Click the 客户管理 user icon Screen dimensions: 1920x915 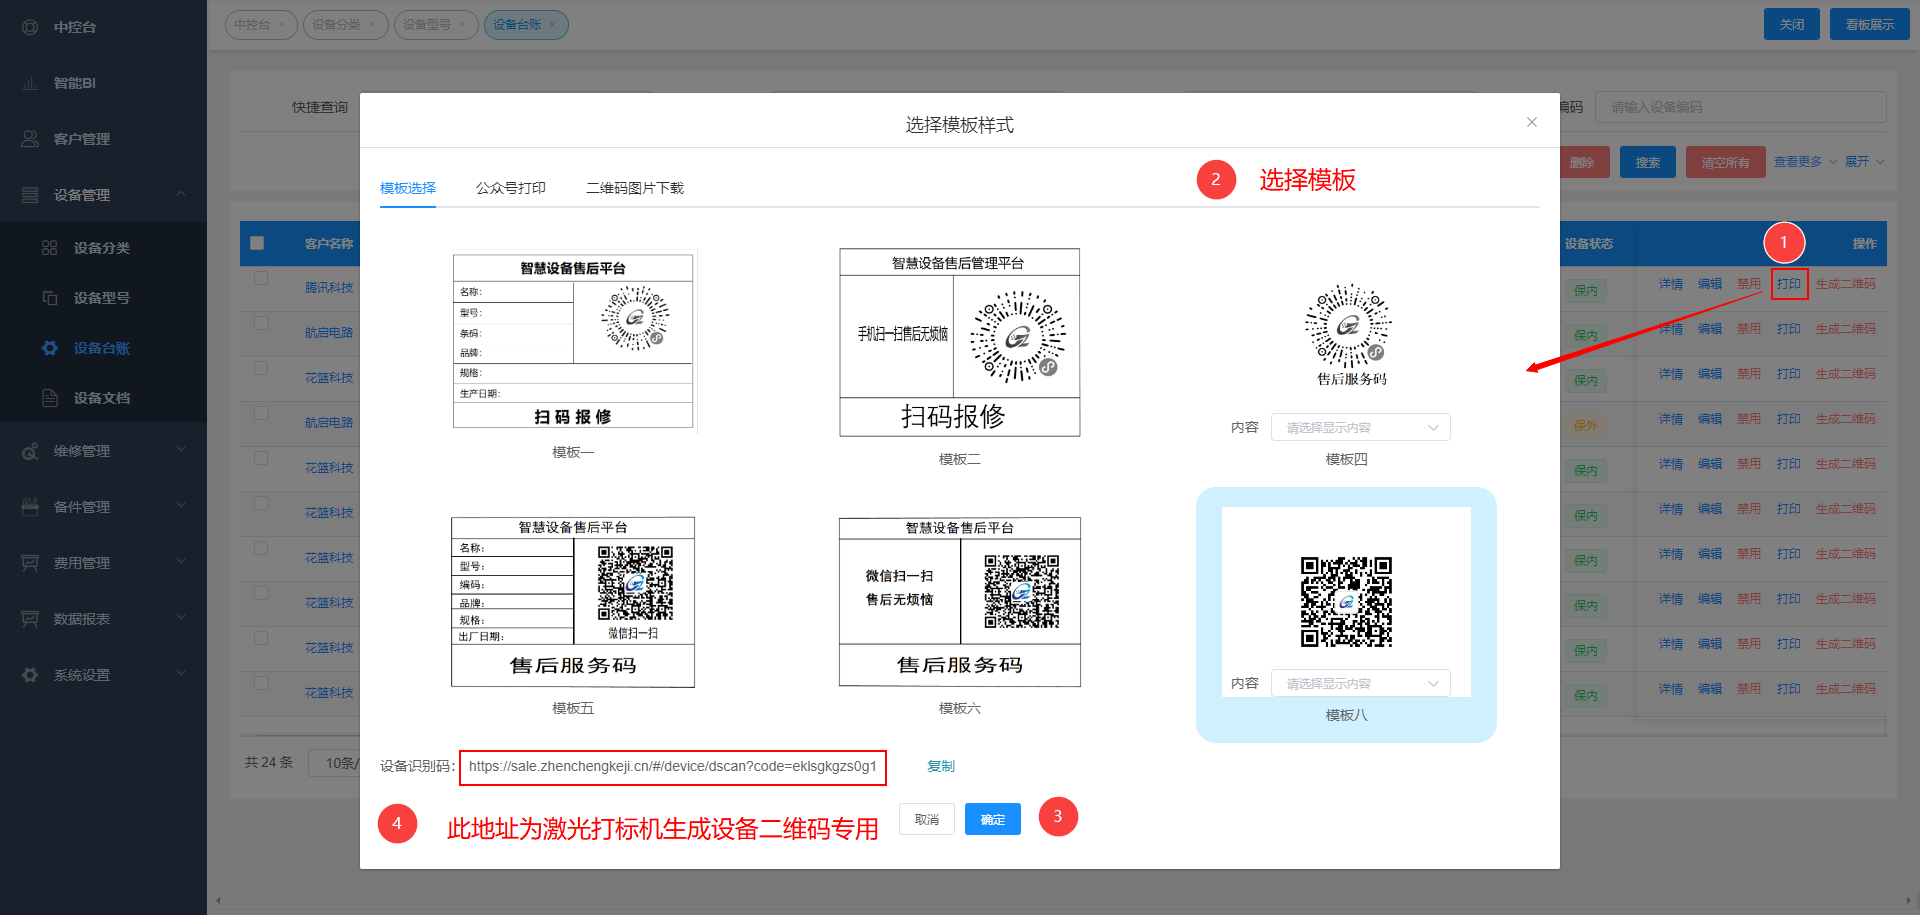click(30, 139)
